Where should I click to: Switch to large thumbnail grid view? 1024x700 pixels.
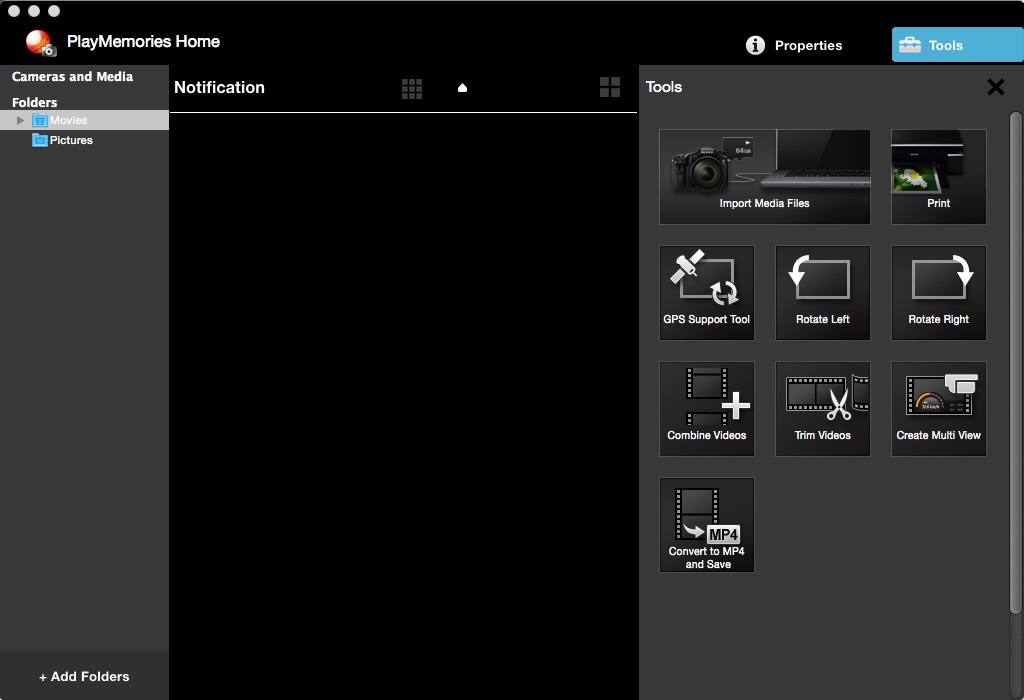click(610, 87)
